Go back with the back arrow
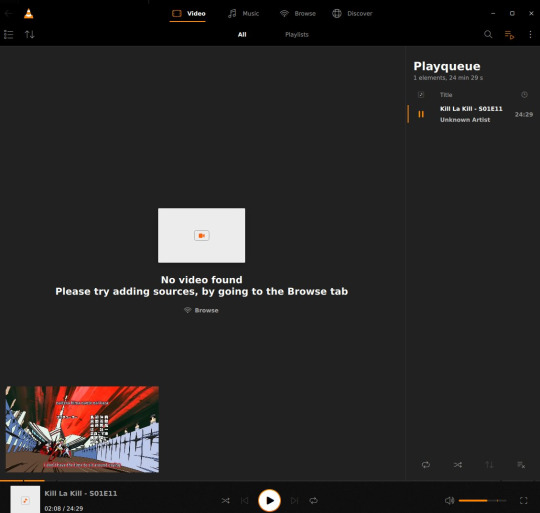This screenshot has height=513, width=540. pos(9,13)
